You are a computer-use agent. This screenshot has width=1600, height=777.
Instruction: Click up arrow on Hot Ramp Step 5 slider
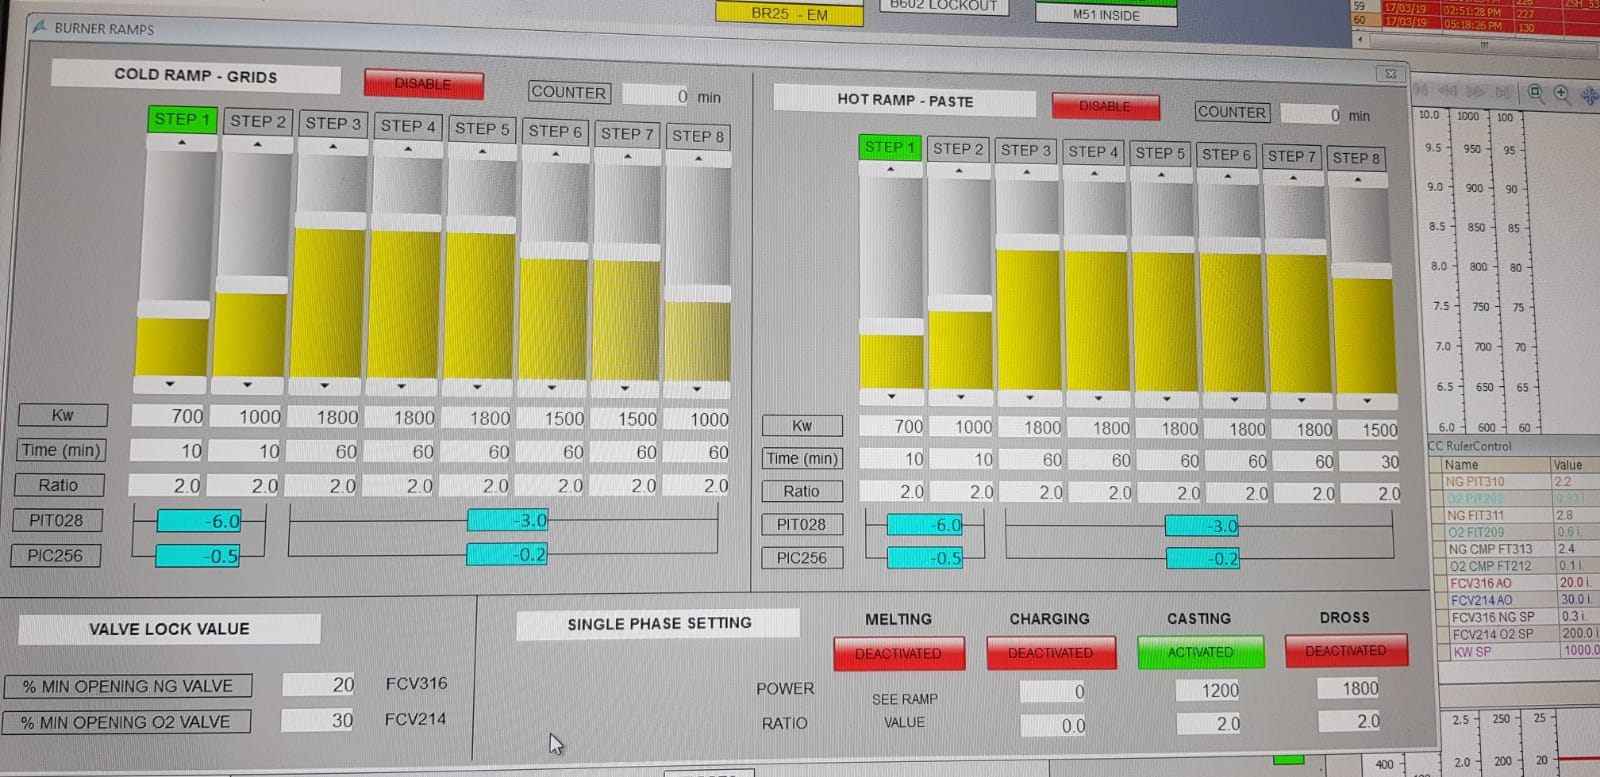click(1161, 175)
